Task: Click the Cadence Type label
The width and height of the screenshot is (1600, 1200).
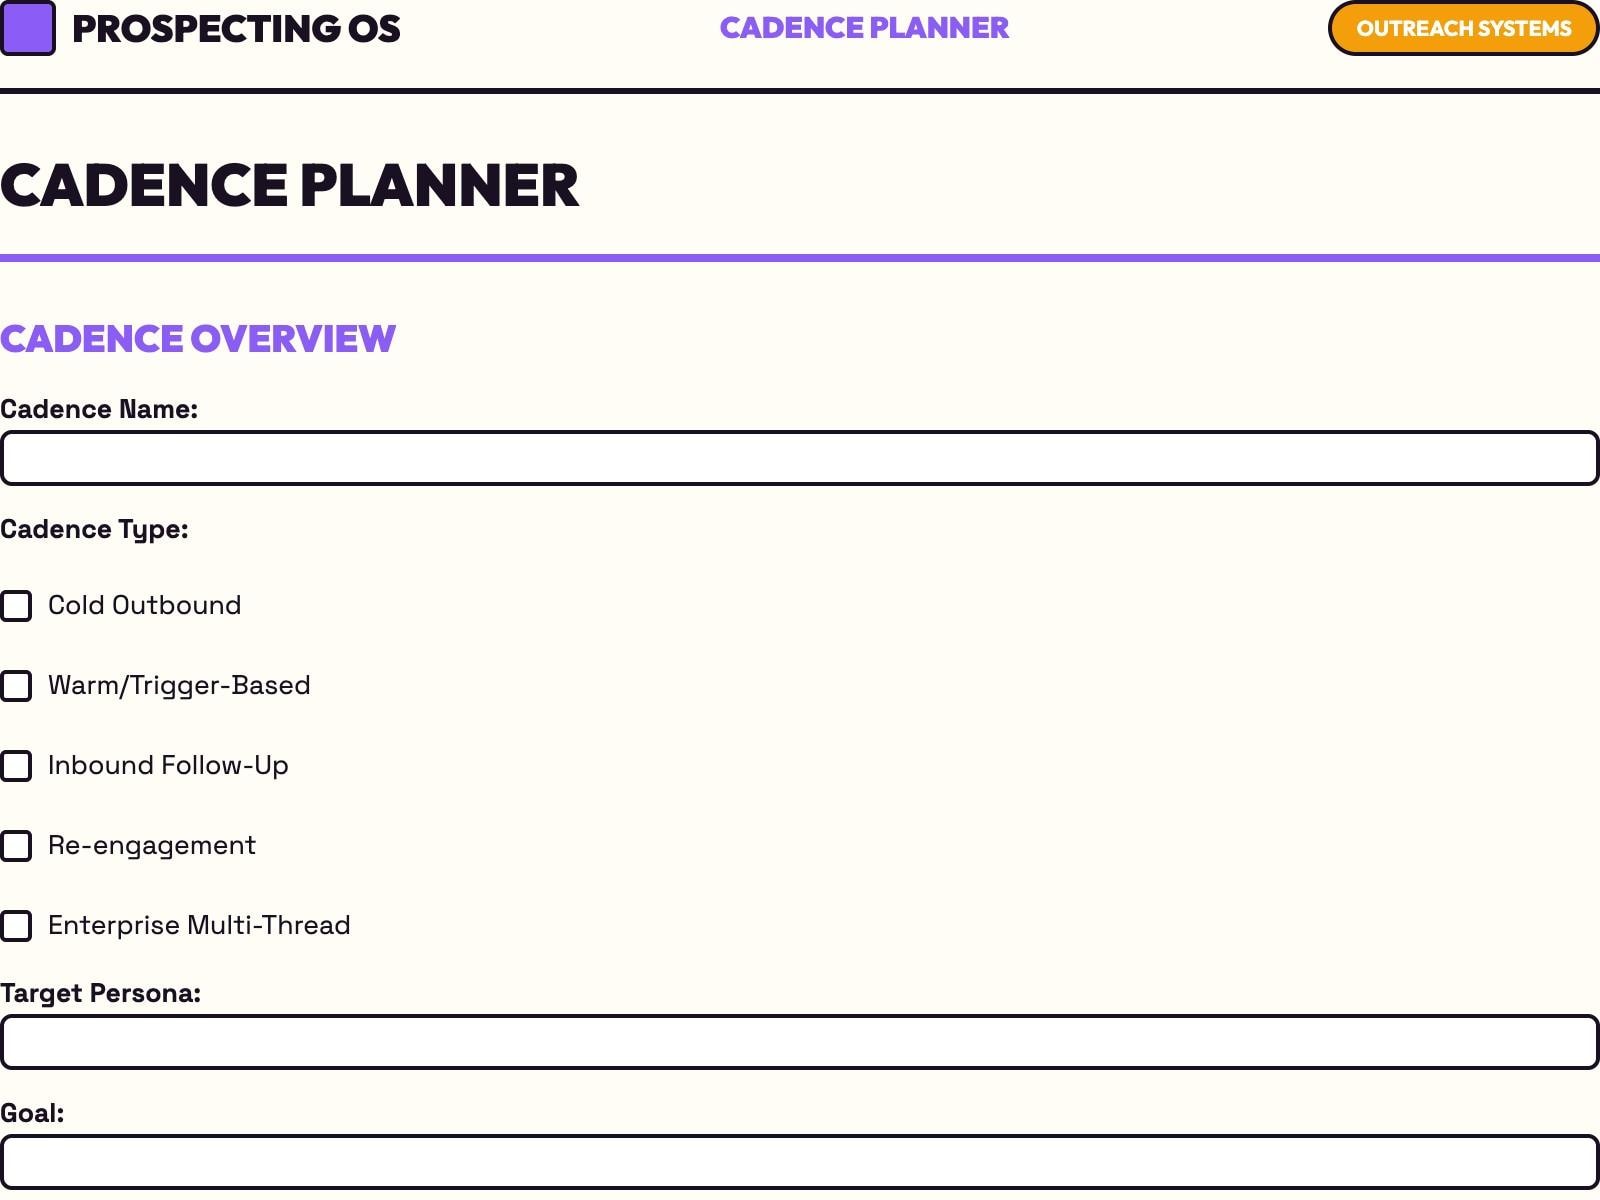Action: point(96,529)
